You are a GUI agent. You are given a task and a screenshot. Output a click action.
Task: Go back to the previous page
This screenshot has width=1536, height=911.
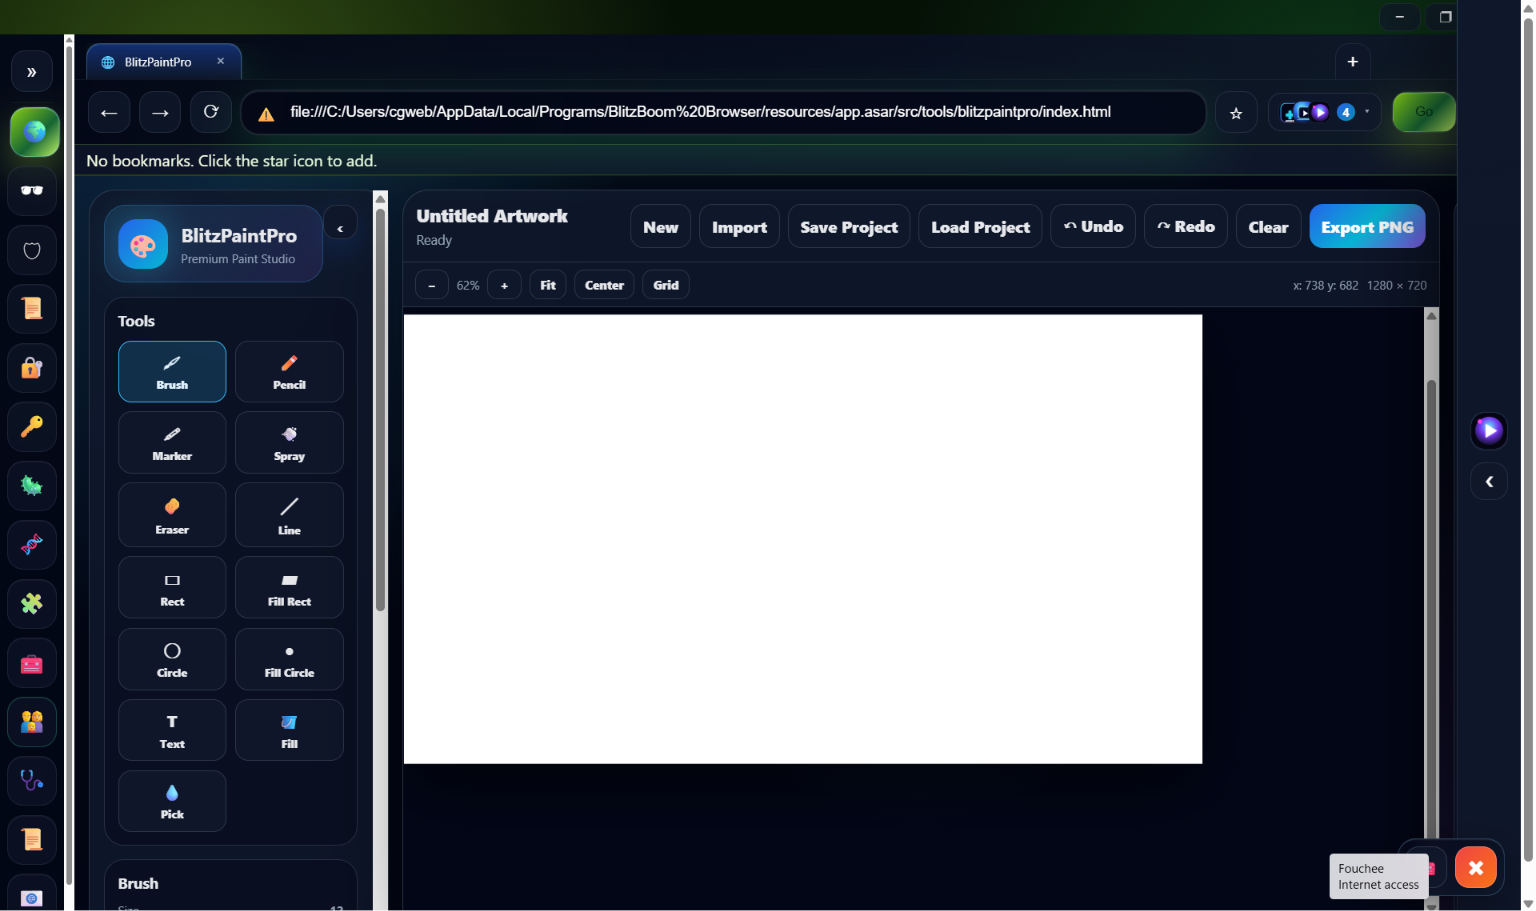click(109, 112)
